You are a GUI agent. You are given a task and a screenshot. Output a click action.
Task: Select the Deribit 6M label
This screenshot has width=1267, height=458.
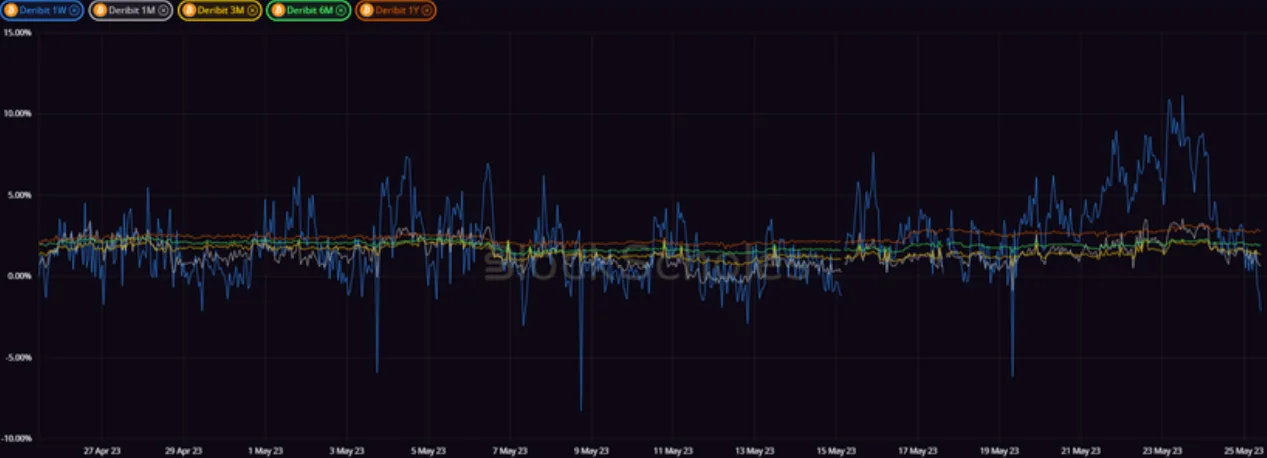click(310, 11)
